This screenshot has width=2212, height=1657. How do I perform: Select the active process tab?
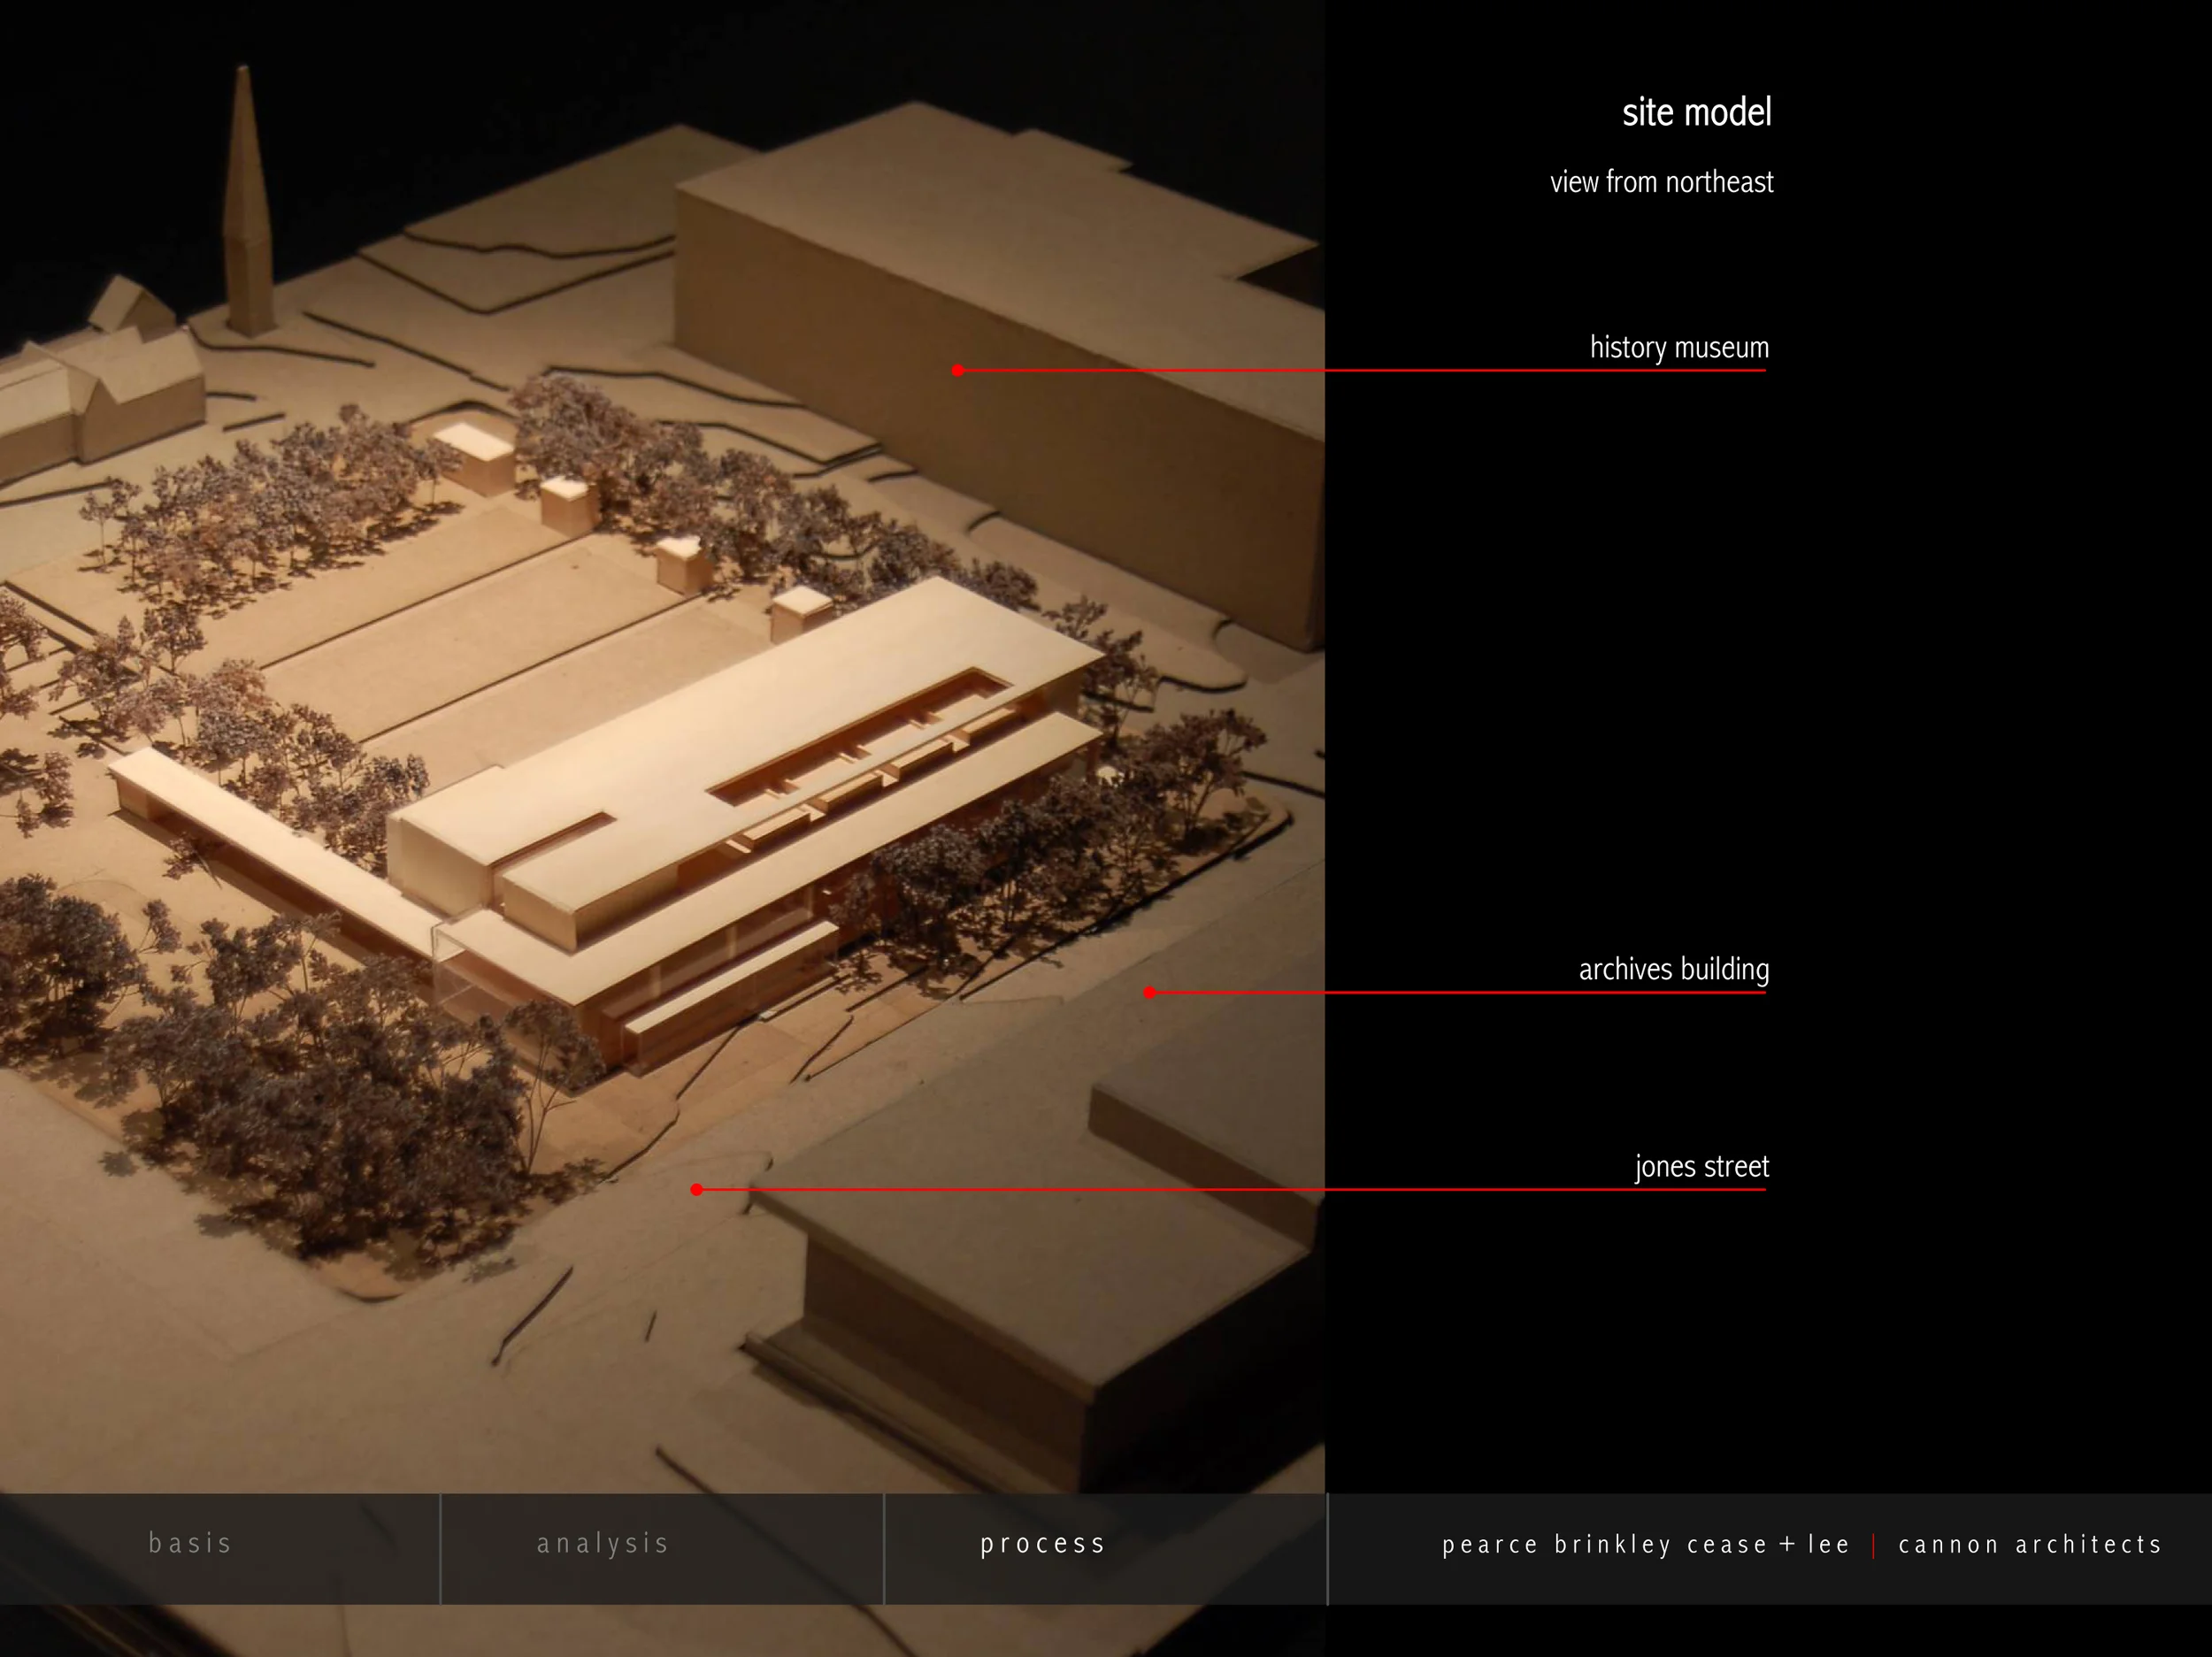point(1043,1543)
